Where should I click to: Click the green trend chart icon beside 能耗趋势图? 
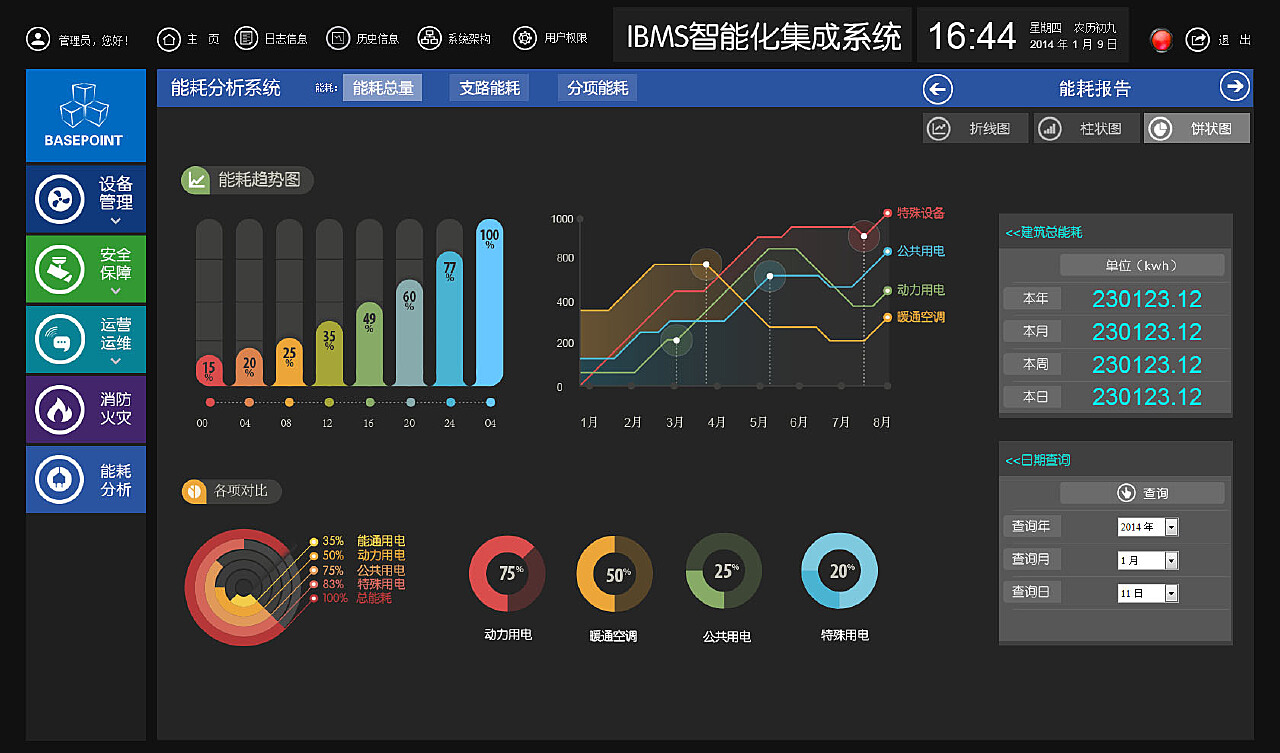click(x=196, y=180)
